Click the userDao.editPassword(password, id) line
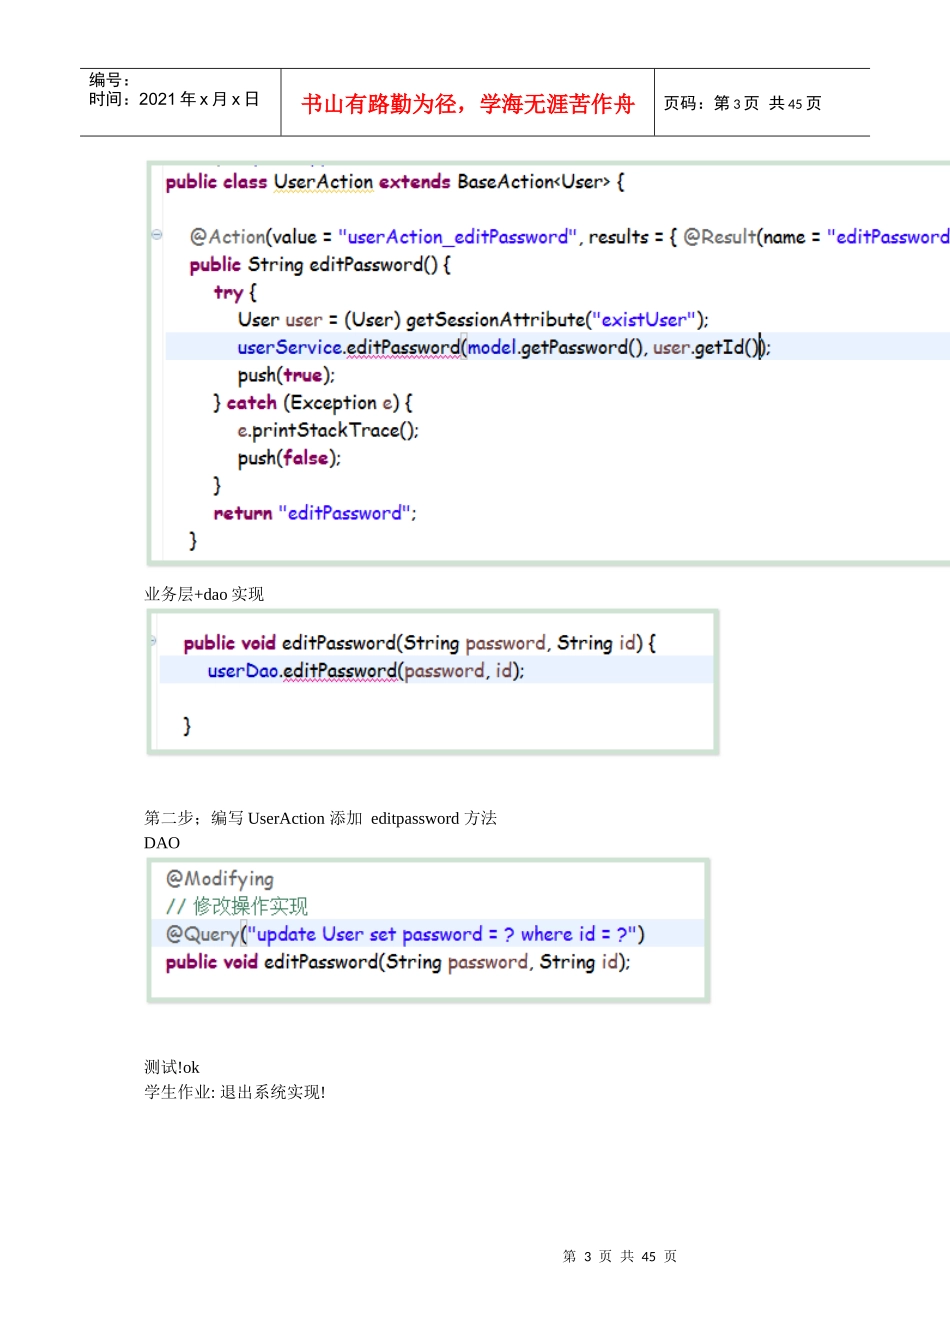Screen dimensions: 950x1344 [x=366, y=670]
